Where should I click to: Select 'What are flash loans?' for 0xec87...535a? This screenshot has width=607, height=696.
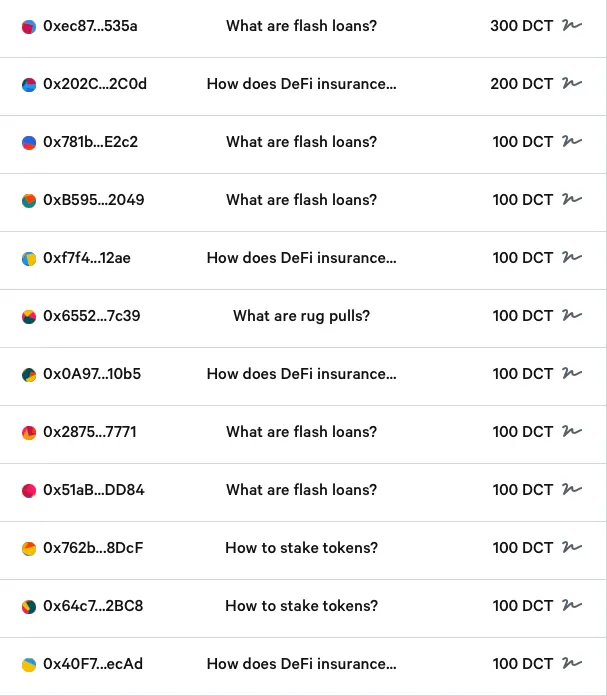click(x=301, y=26)
